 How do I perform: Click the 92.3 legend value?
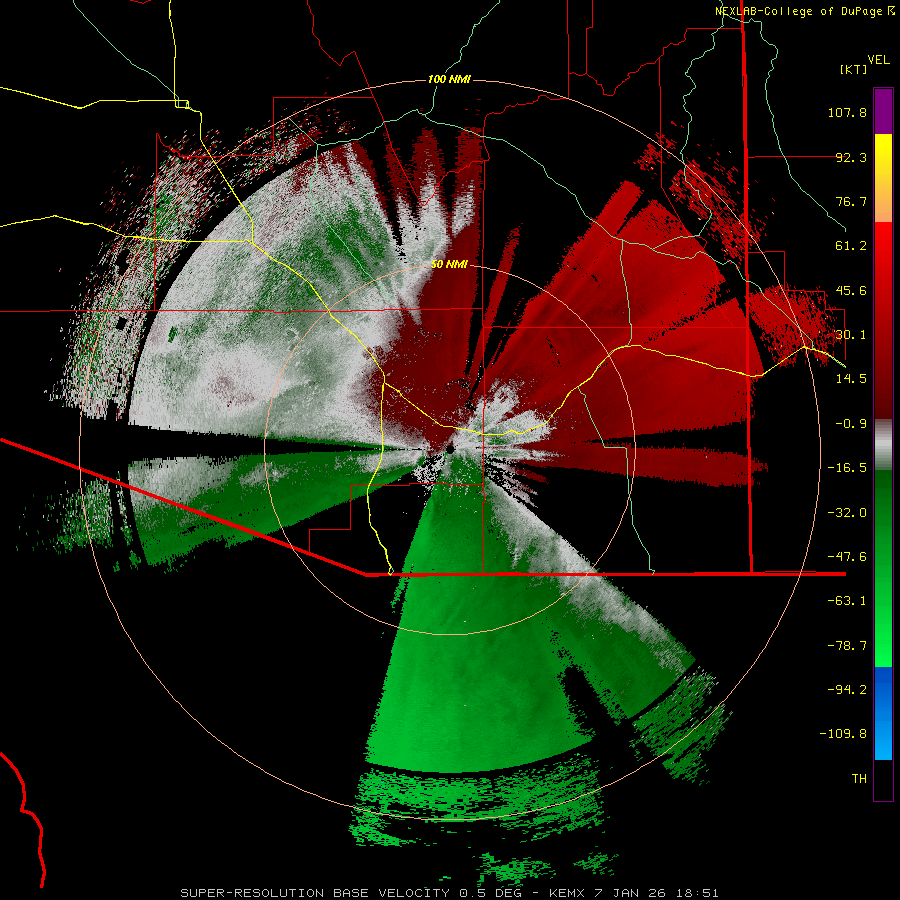(x=851, y=157)
